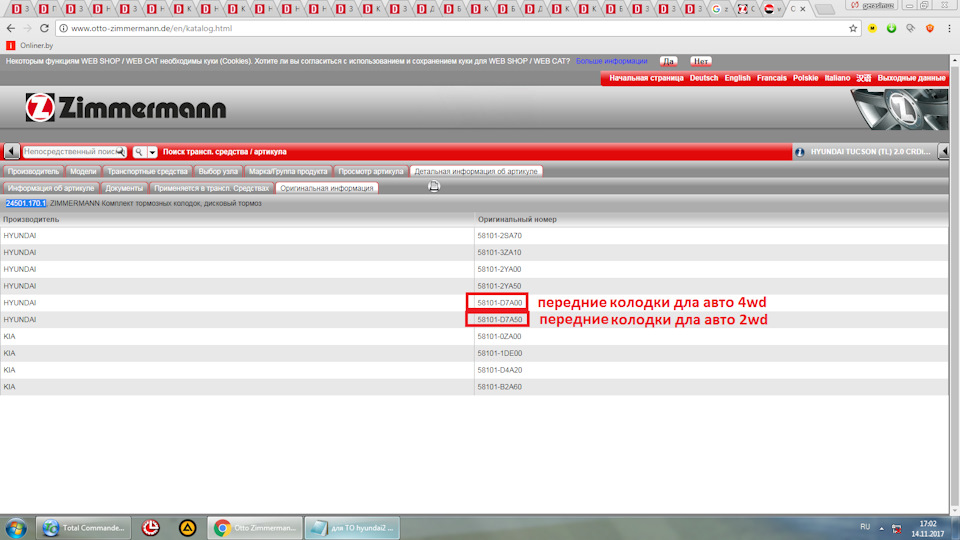Select the Оригинальная информация sub-tab
The width and height of the screenshot is (960, 540).
click(326, 188)
